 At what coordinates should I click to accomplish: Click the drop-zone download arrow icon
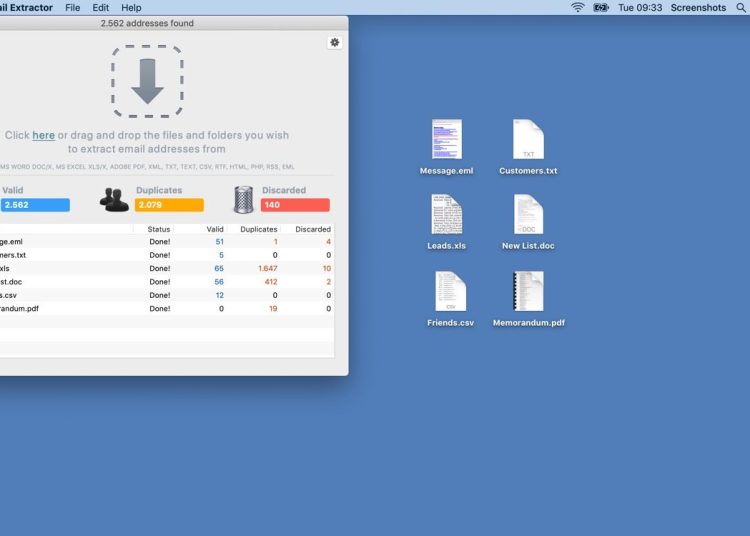pyautogui.click(x=147, y=81)
